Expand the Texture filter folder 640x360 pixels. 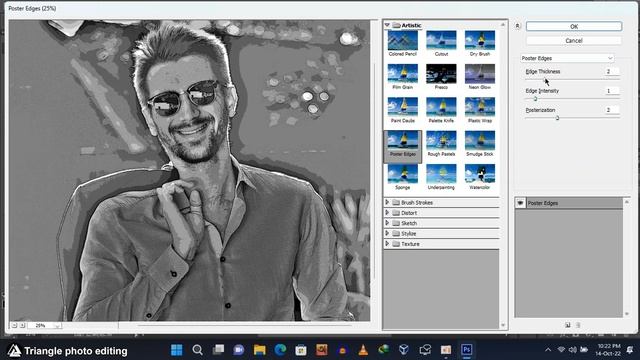[387, 244]
